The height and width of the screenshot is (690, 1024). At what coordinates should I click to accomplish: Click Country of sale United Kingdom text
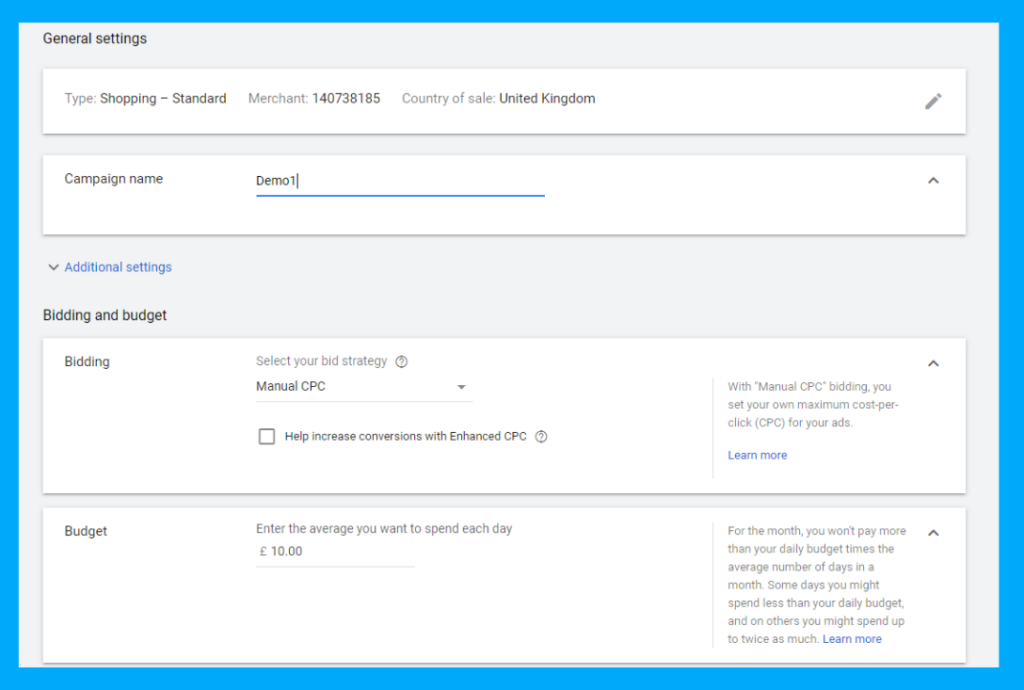tap(497, 98)
